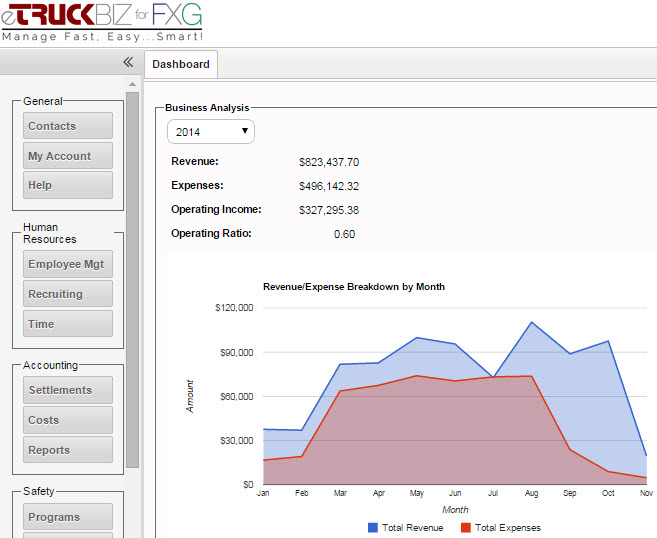Click the Revenue value $823,437.70
Image resolution: width=657 pixels, height=538 pixels.
tap(329, 162)
